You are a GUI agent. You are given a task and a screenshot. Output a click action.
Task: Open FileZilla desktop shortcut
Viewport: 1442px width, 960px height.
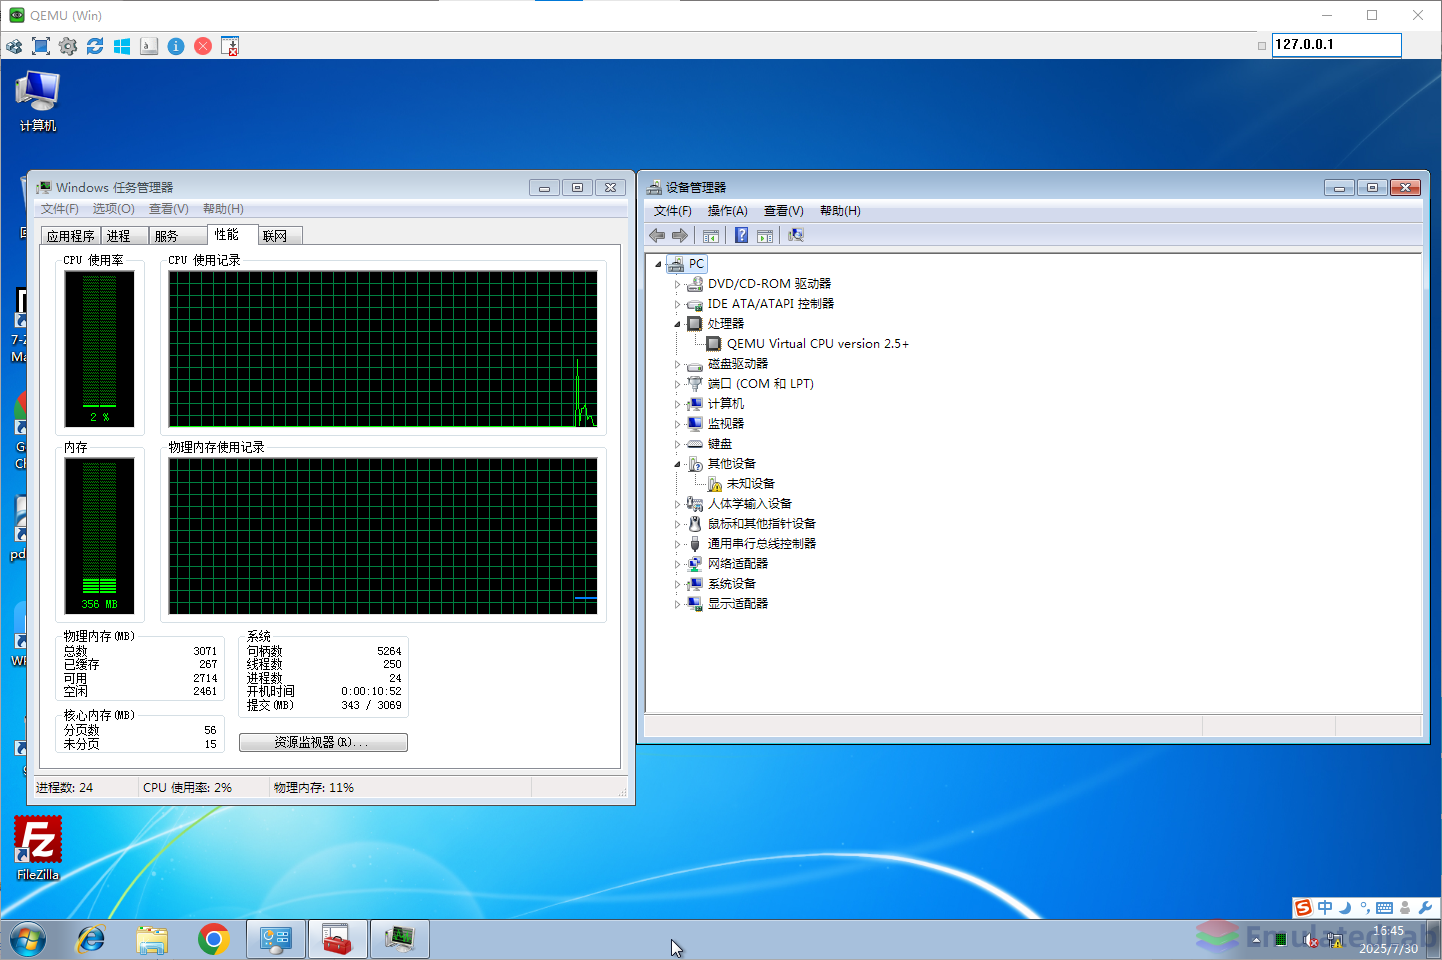(38, 849)
